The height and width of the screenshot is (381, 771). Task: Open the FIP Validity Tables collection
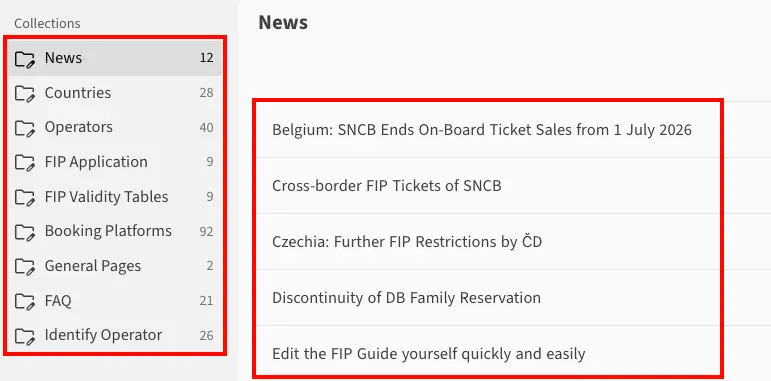pyautogui.click(x=114, y=197)
